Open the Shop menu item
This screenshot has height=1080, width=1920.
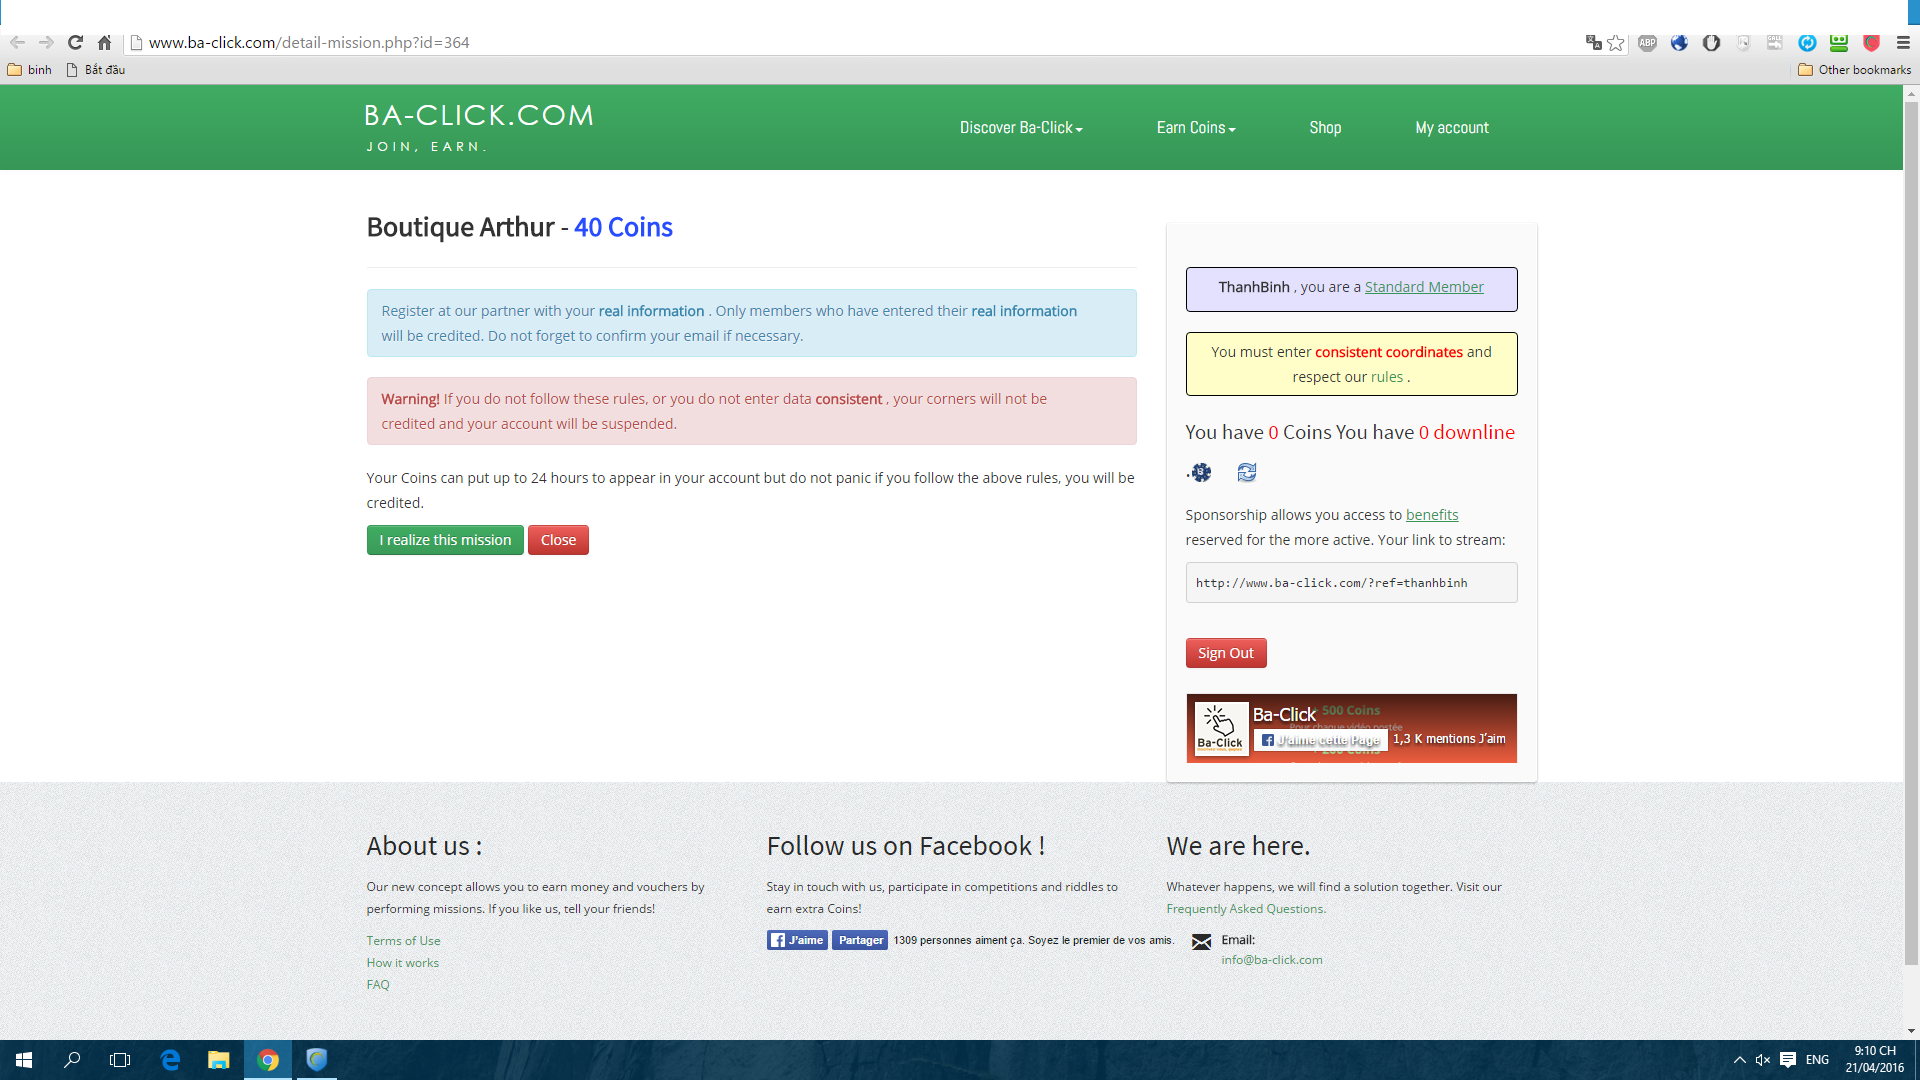1325,128
